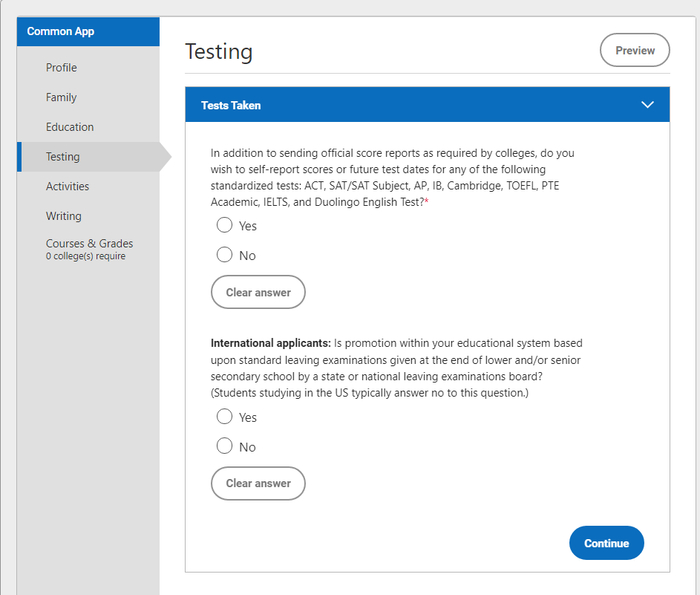Select the Testing sidebar item
Image resolution: width=700 pixels, height=595 pixels.
pyautogui.click(x=63, y=157)
